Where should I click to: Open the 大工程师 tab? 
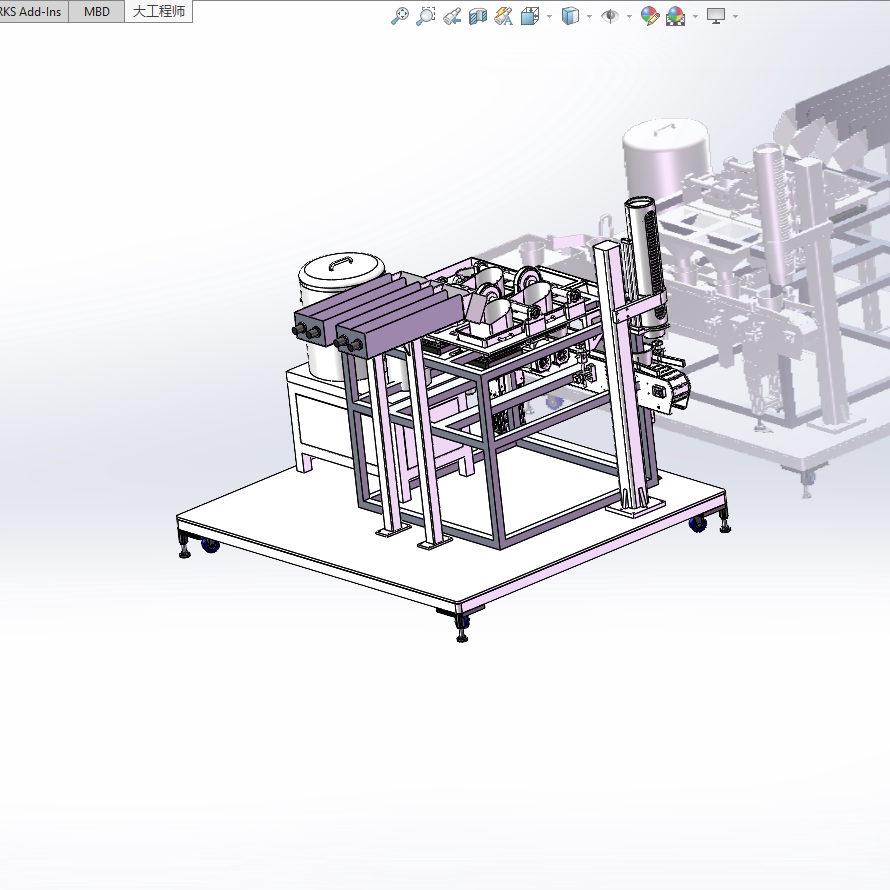click(158, 11)
